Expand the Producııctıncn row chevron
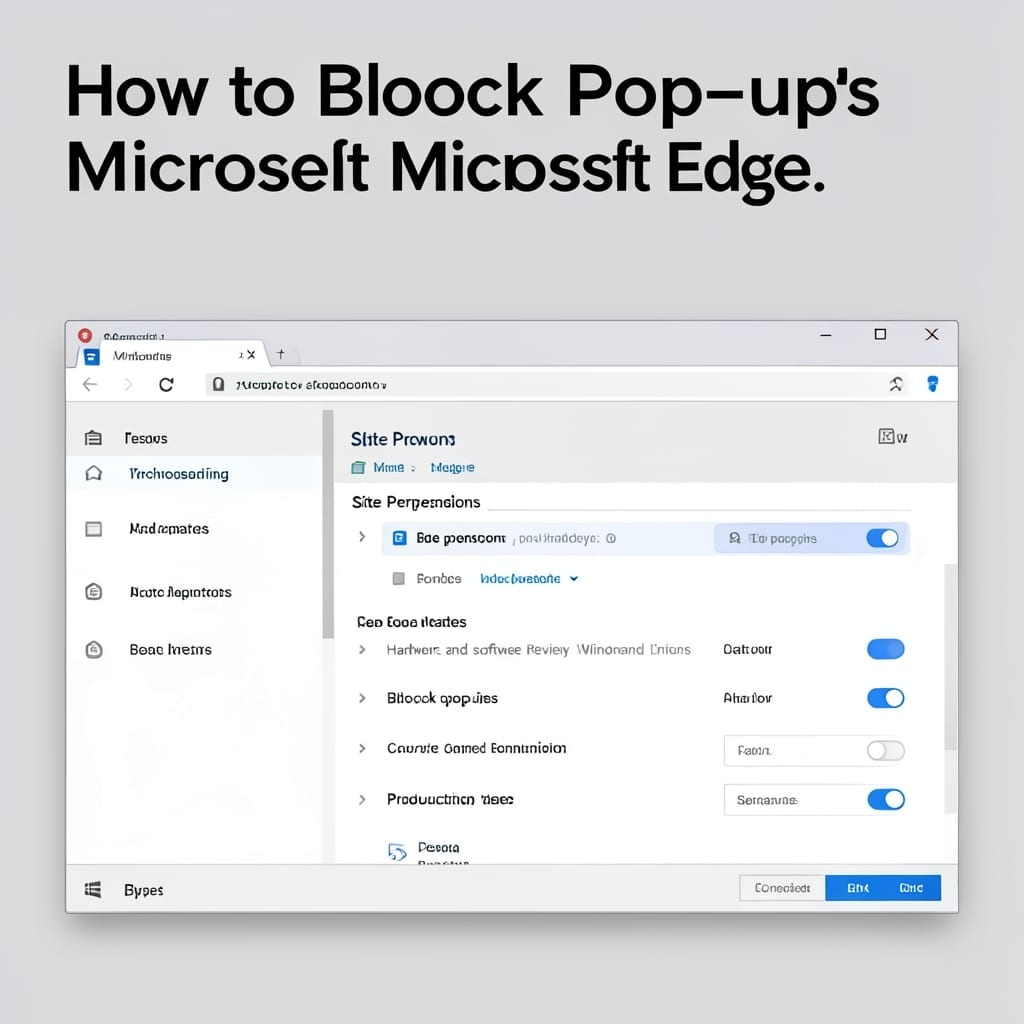1024x1024 pixels. click(362, 799)
